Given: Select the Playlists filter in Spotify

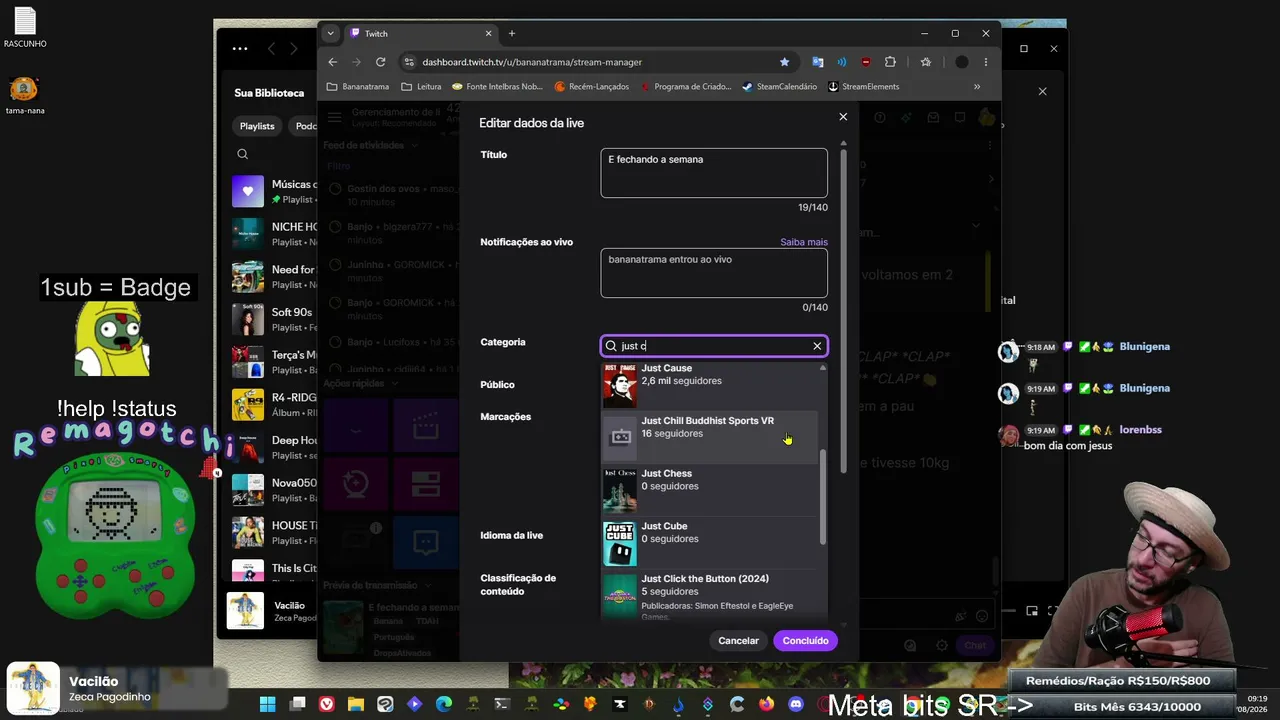Looking at the screenshot, I should 257,126.
